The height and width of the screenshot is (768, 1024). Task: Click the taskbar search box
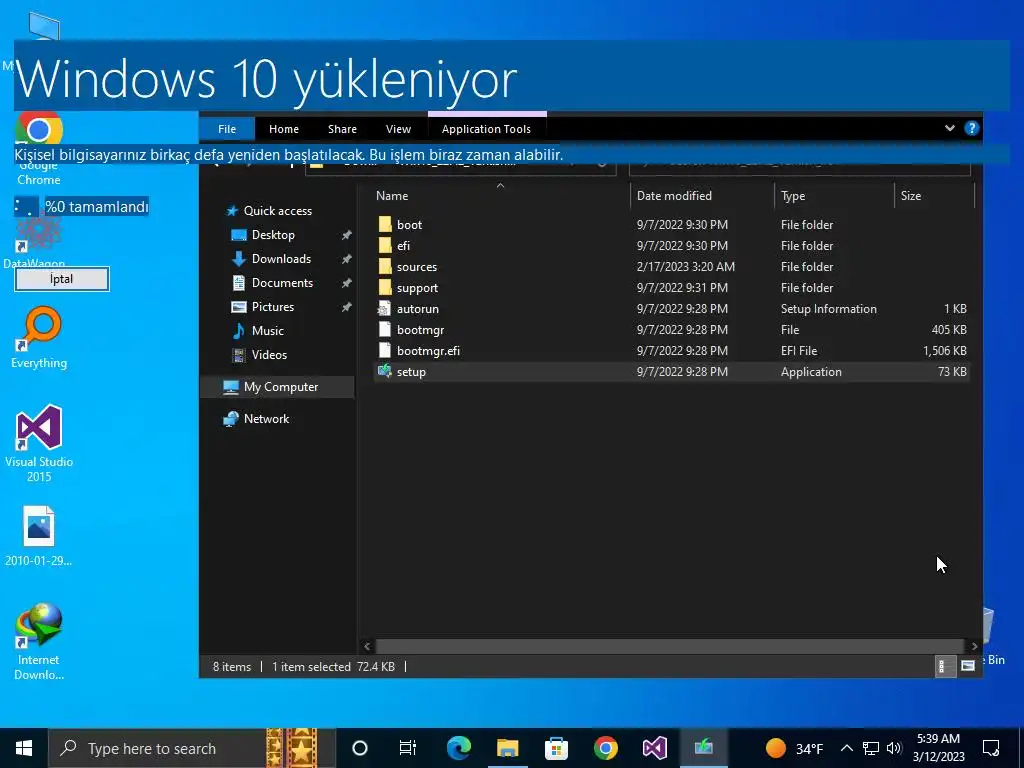[192, 748]
